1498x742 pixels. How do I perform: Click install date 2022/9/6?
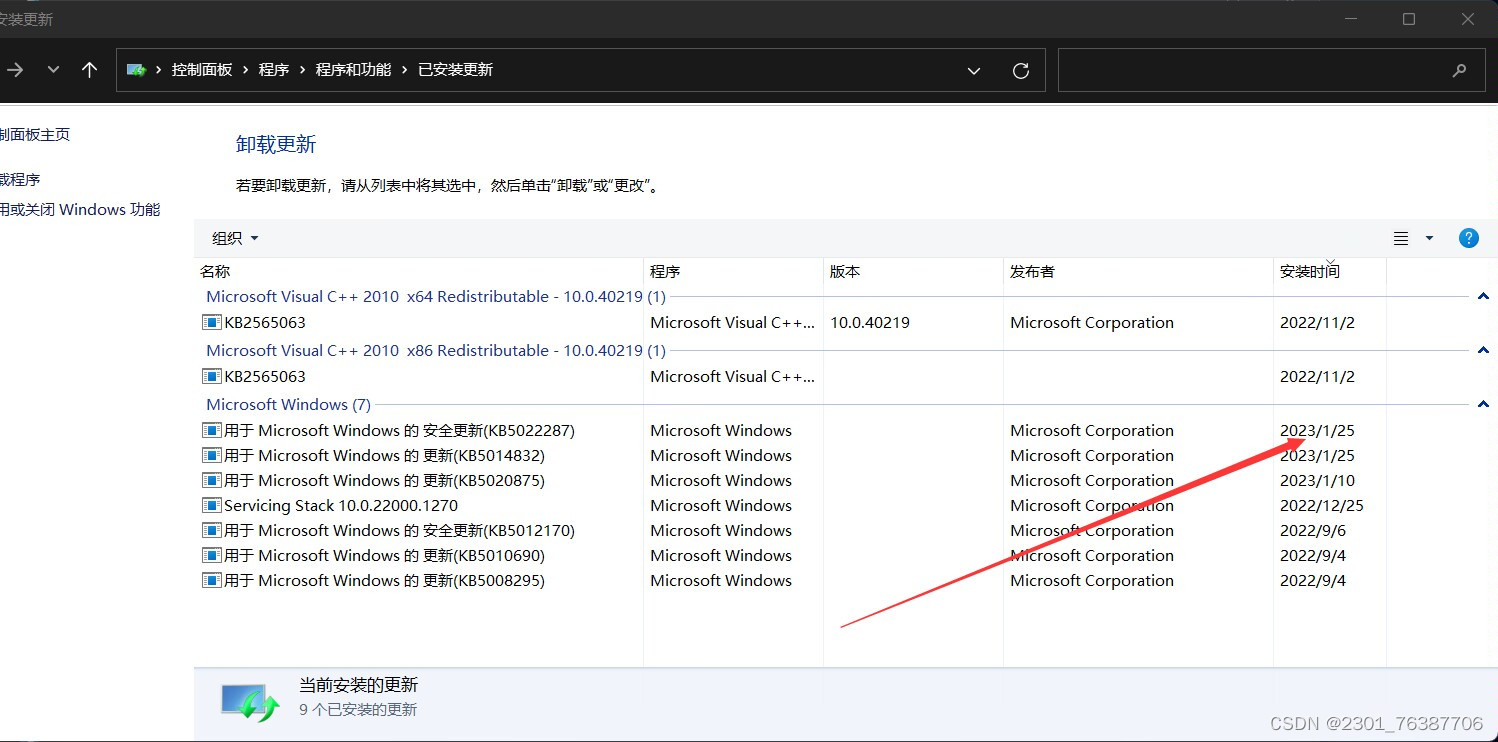click(1313, 531)
